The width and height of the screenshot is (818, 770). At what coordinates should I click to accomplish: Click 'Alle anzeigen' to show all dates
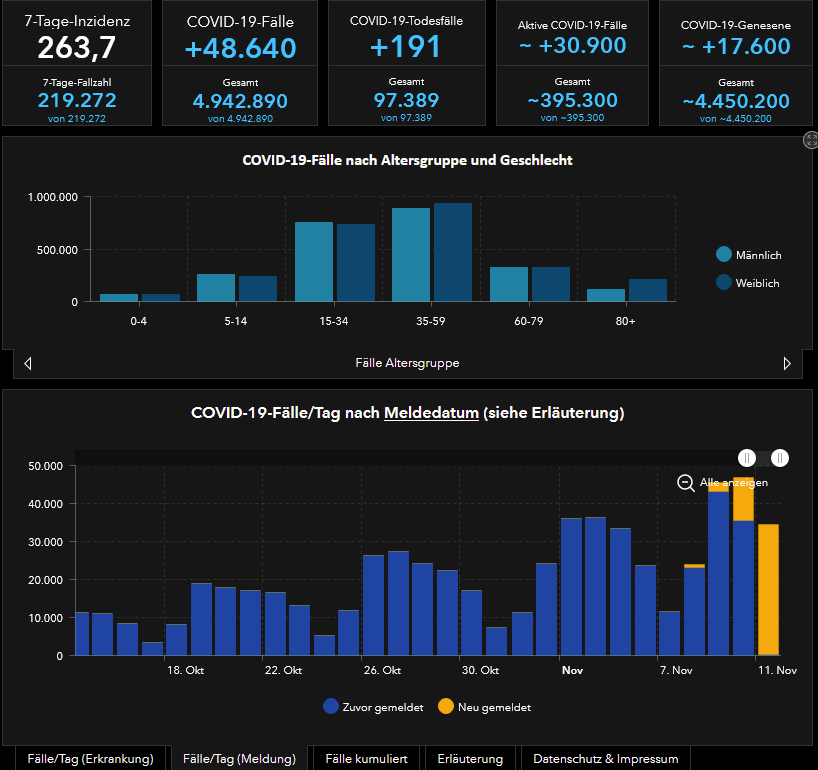click(x=733, y=483)
